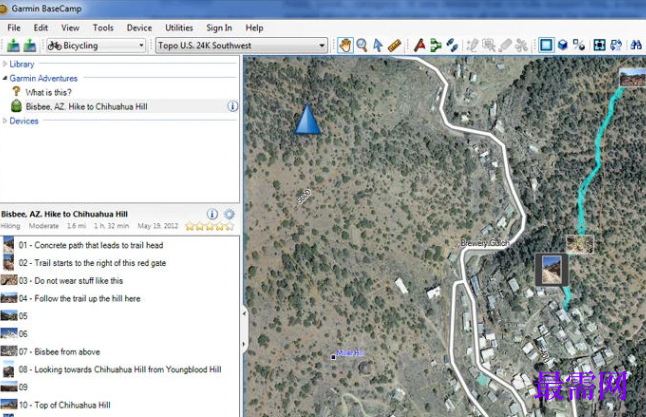Open Find with the binoculars icon
This screenshot has width=646, height=417.
637,45
